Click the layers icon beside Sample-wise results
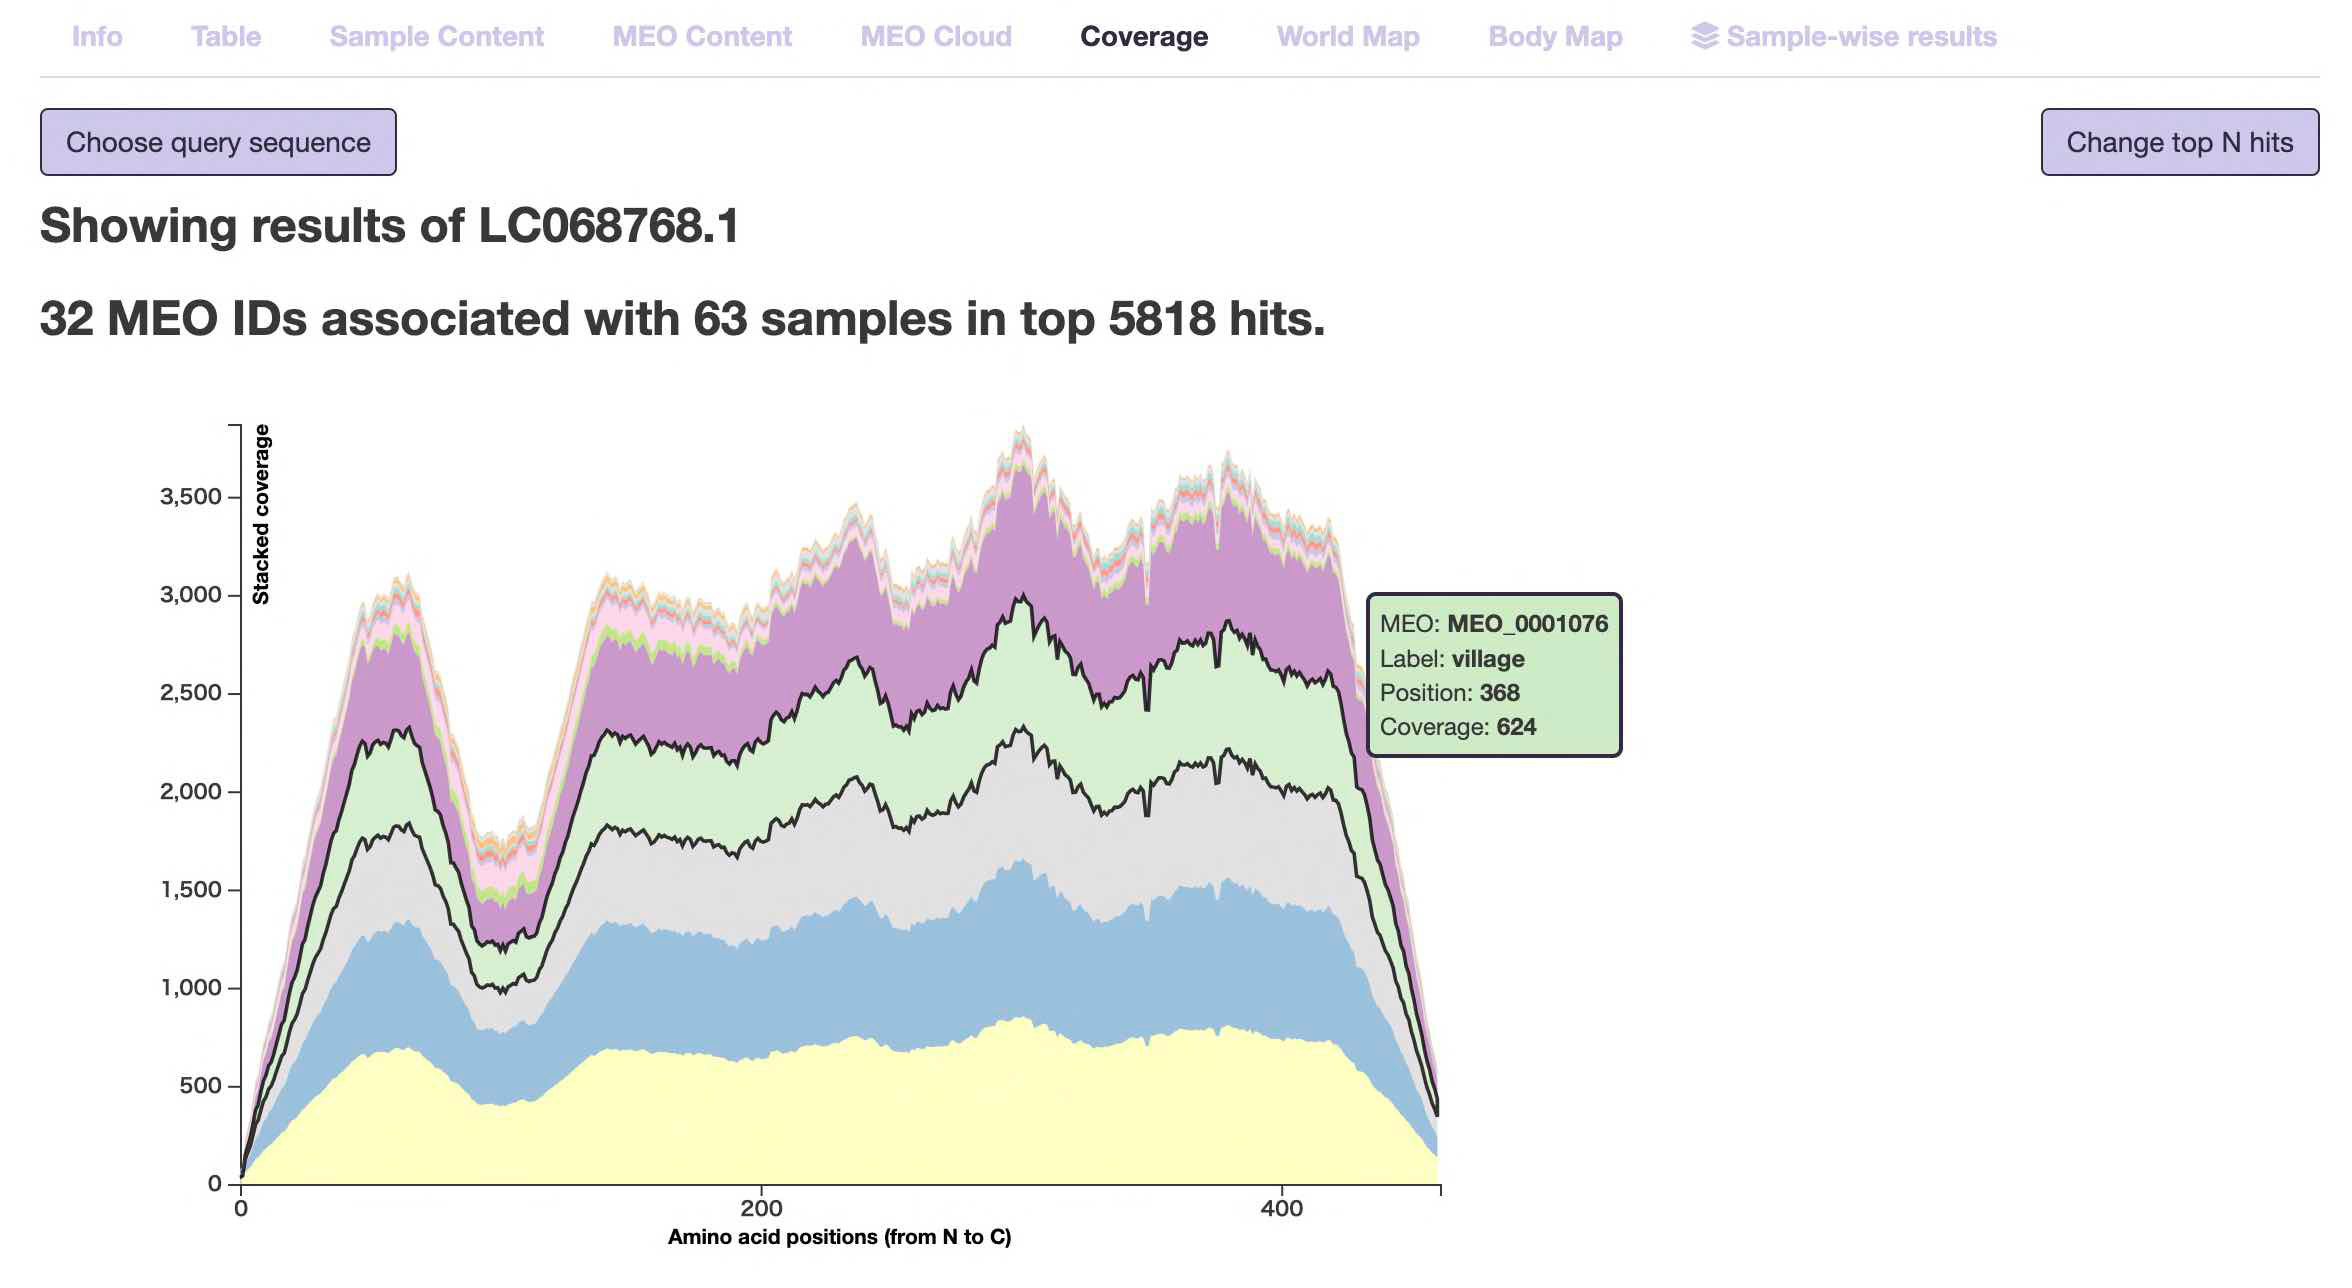The height and width of the screenshot is (1288, 2352). click(1704, 36)
